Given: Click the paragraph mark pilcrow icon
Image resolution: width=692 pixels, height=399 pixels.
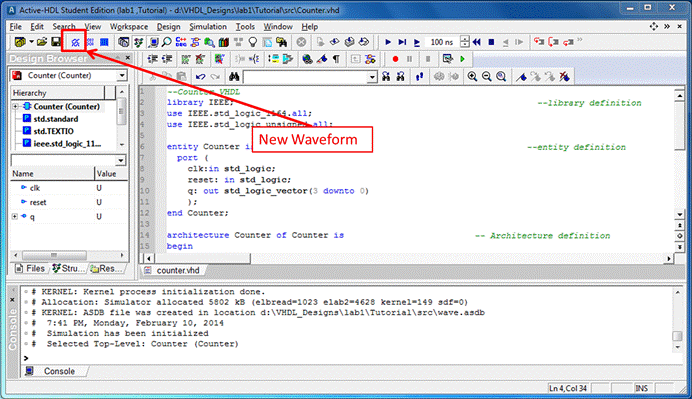Looking at the screenshot, I should point(336,59).
